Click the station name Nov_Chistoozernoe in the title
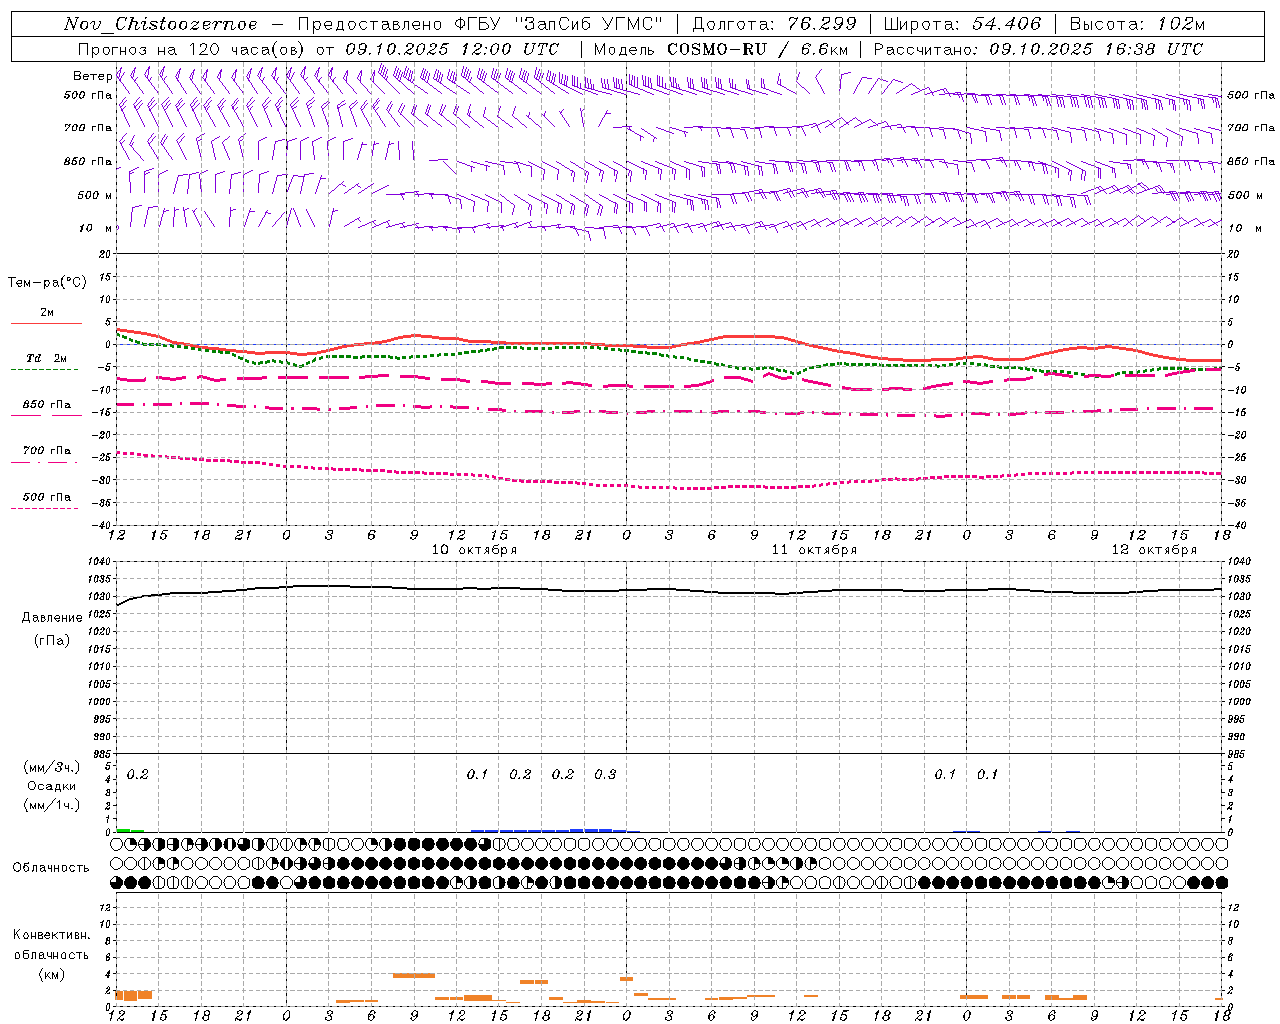The image size is (1280, 1024). point(161,24)
